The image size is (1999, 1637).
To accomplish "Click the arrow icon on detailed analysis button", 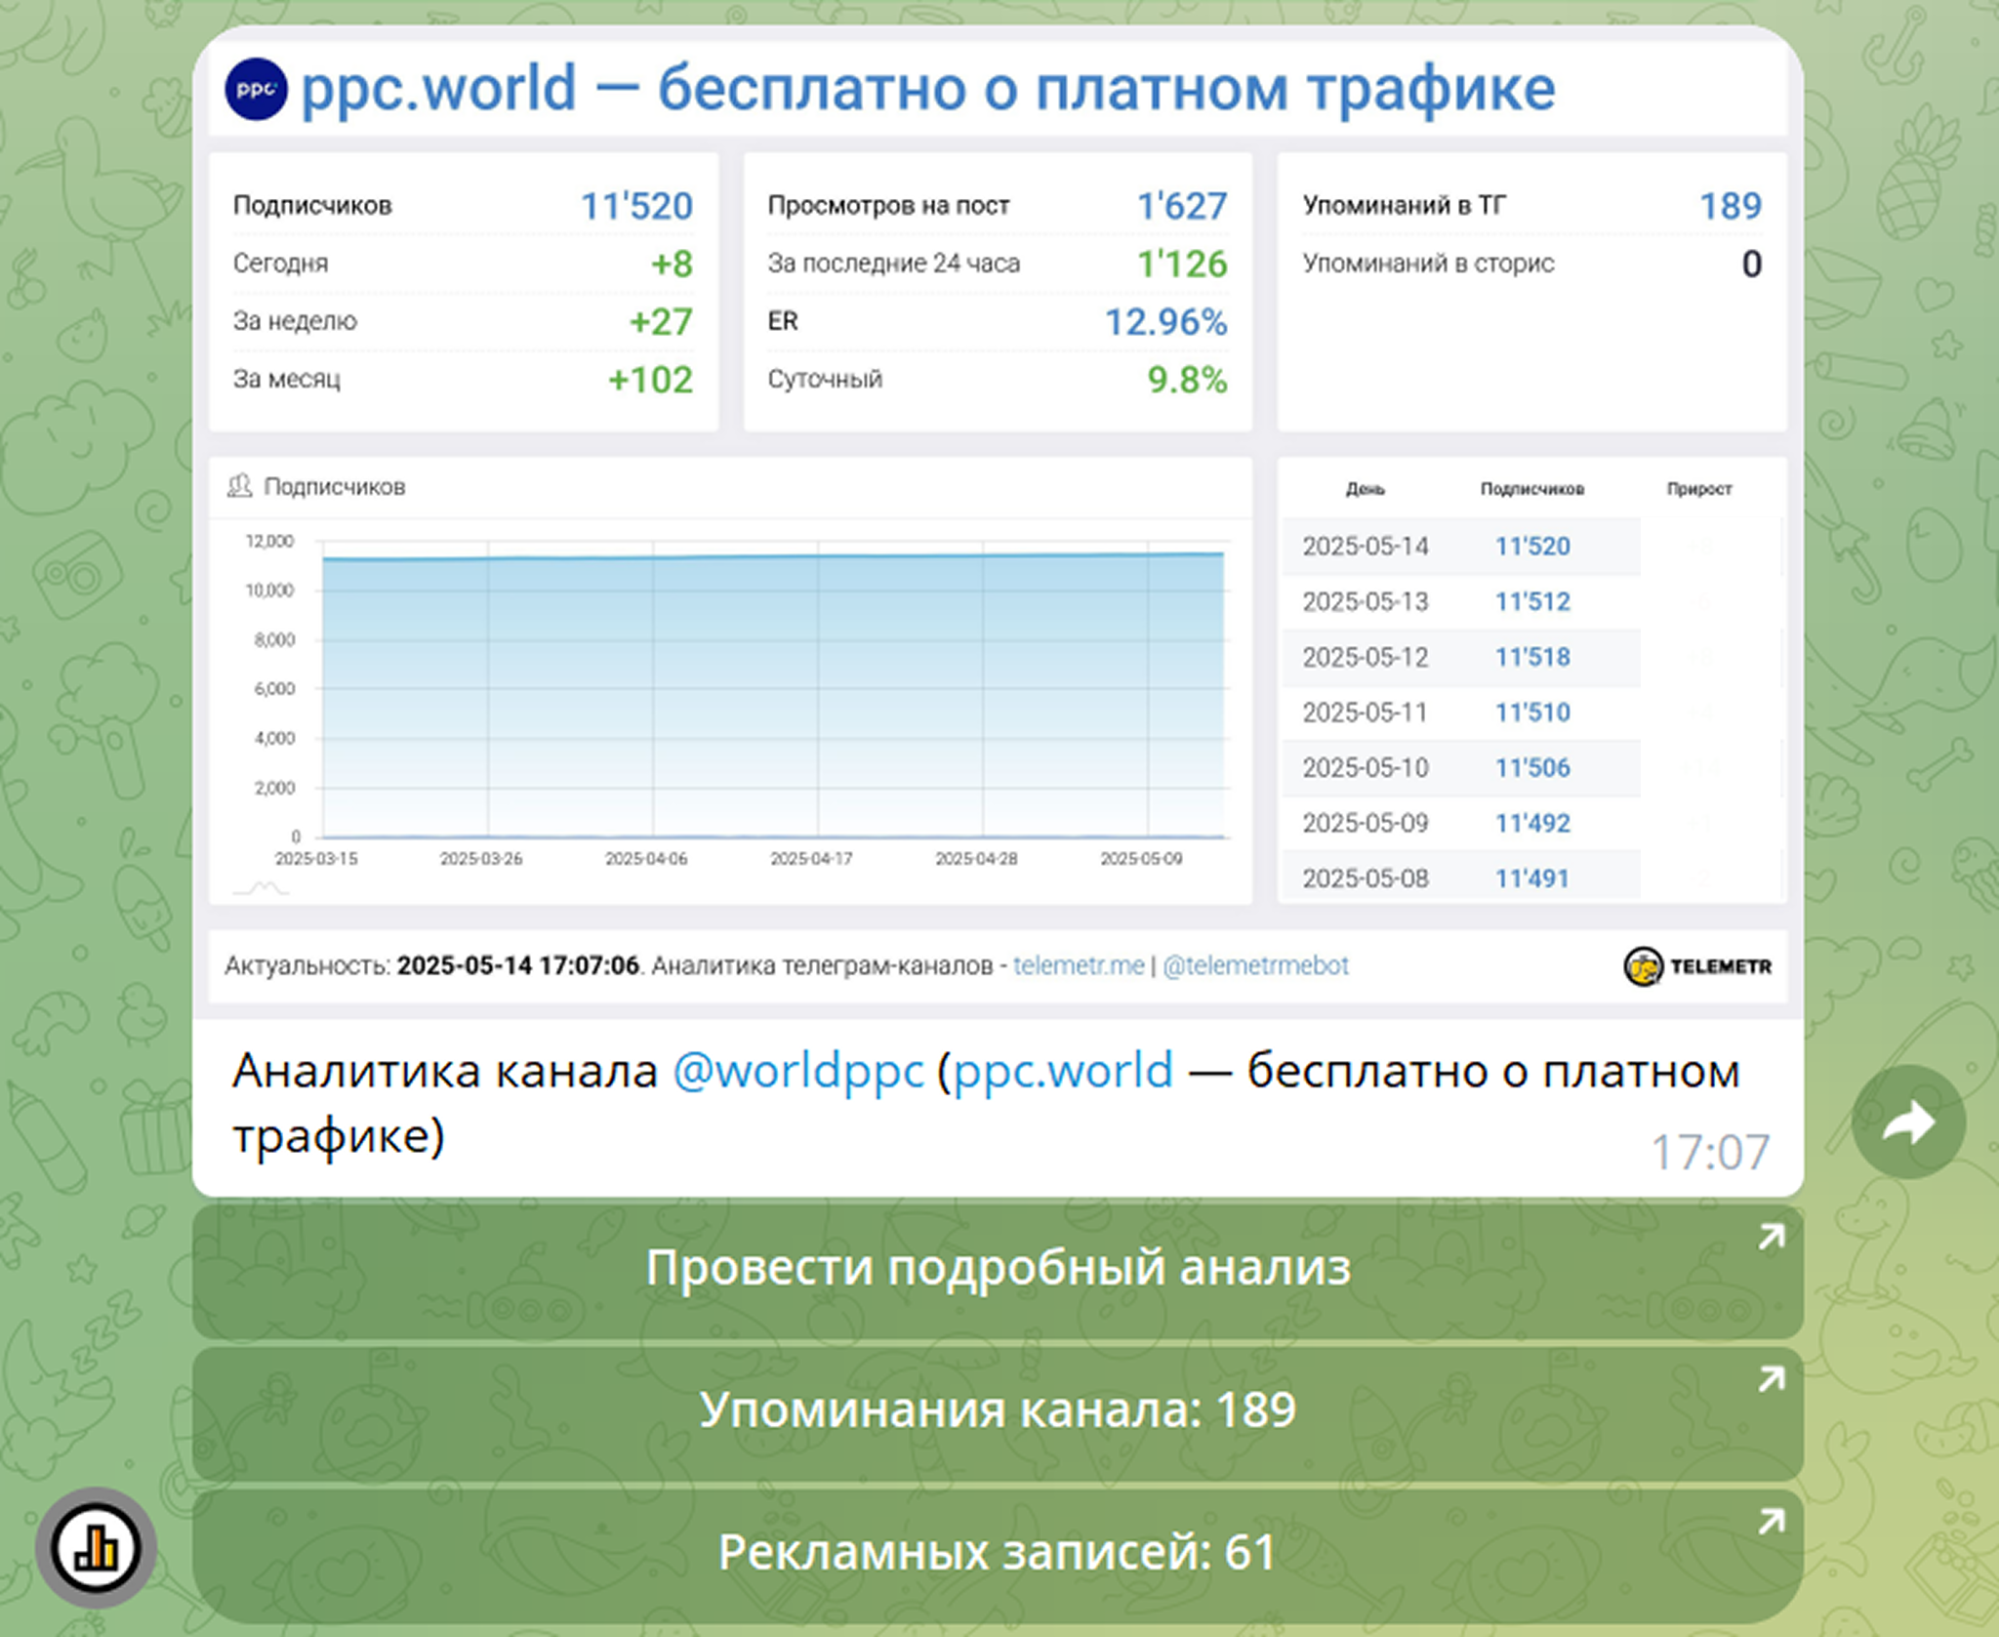I will coord(1770,1236).
